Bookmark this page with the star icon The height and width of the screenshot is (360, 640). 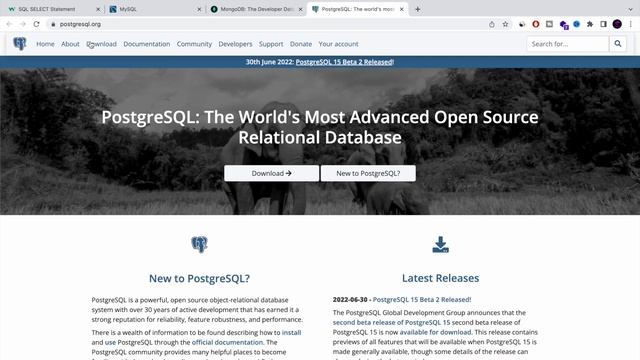tap(505, 24)
